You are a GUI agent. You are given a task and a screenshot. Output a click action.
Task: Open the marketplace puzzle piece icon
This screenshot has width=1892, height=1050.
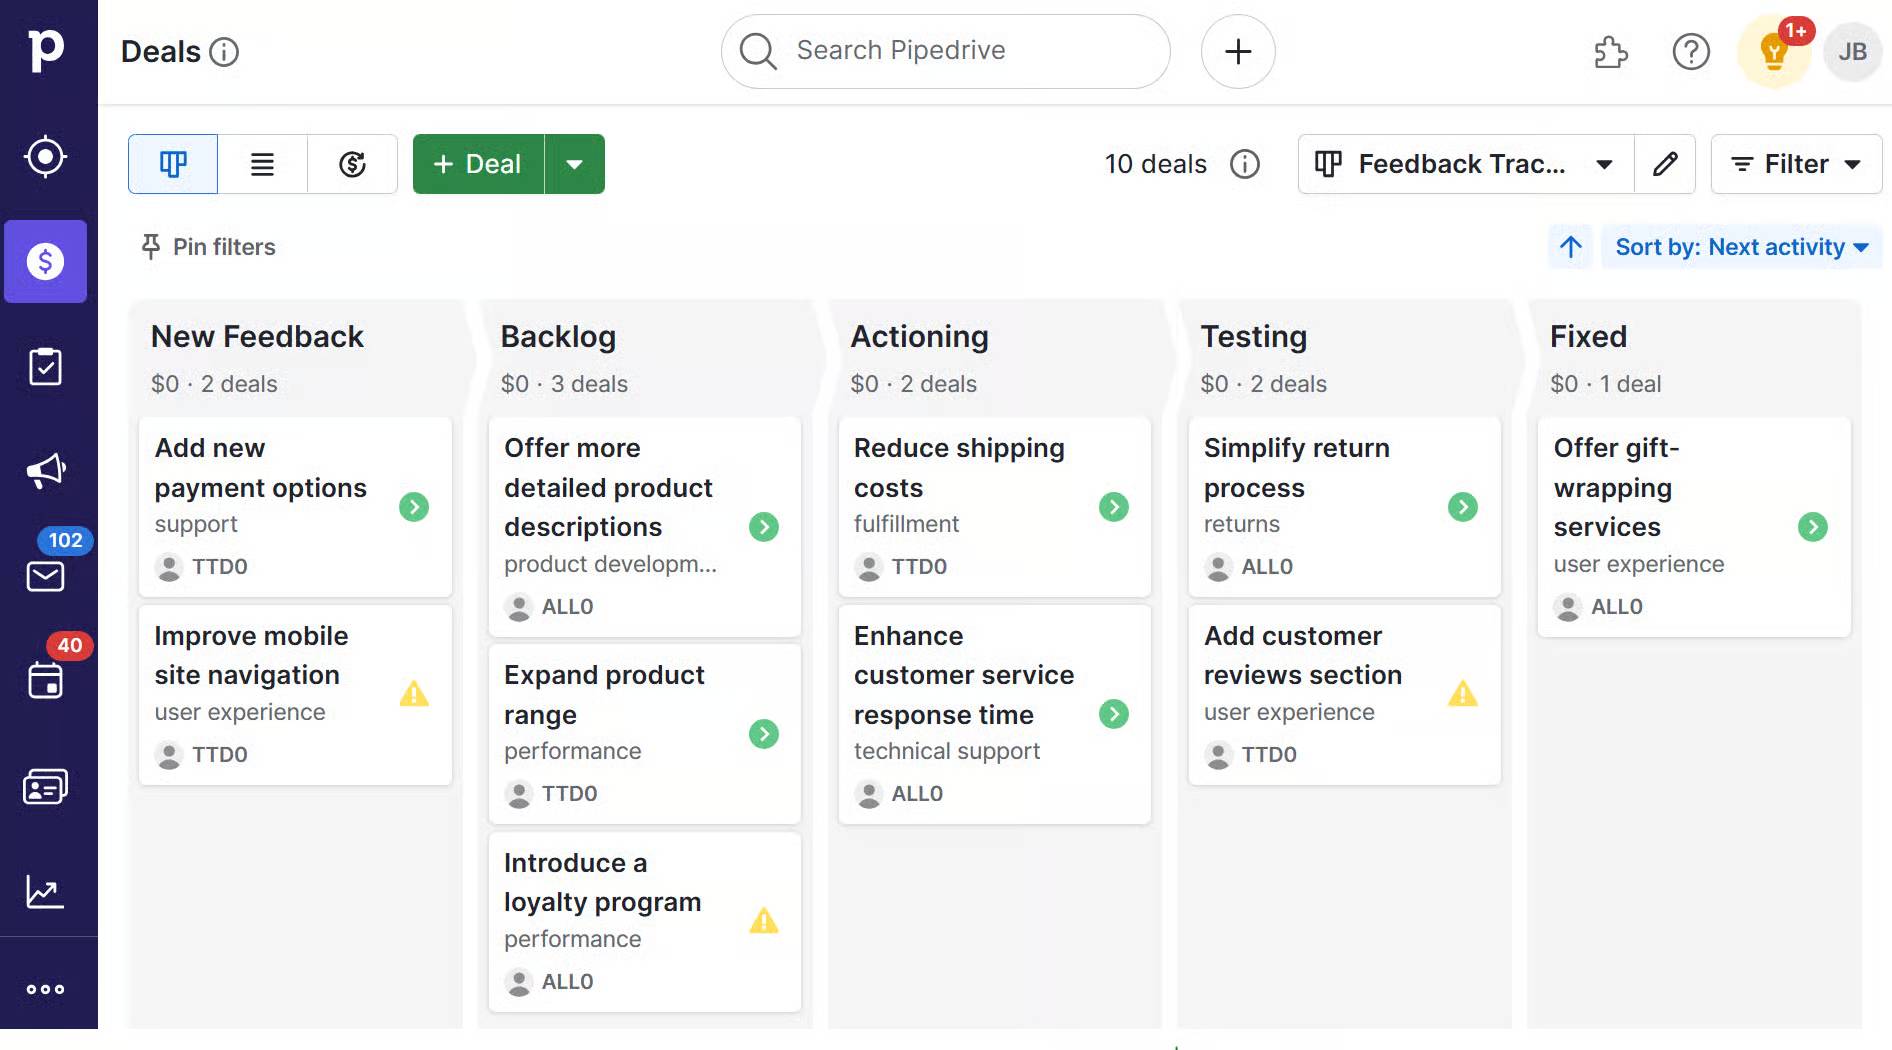pyautogui.click(x=1610, y=52)
